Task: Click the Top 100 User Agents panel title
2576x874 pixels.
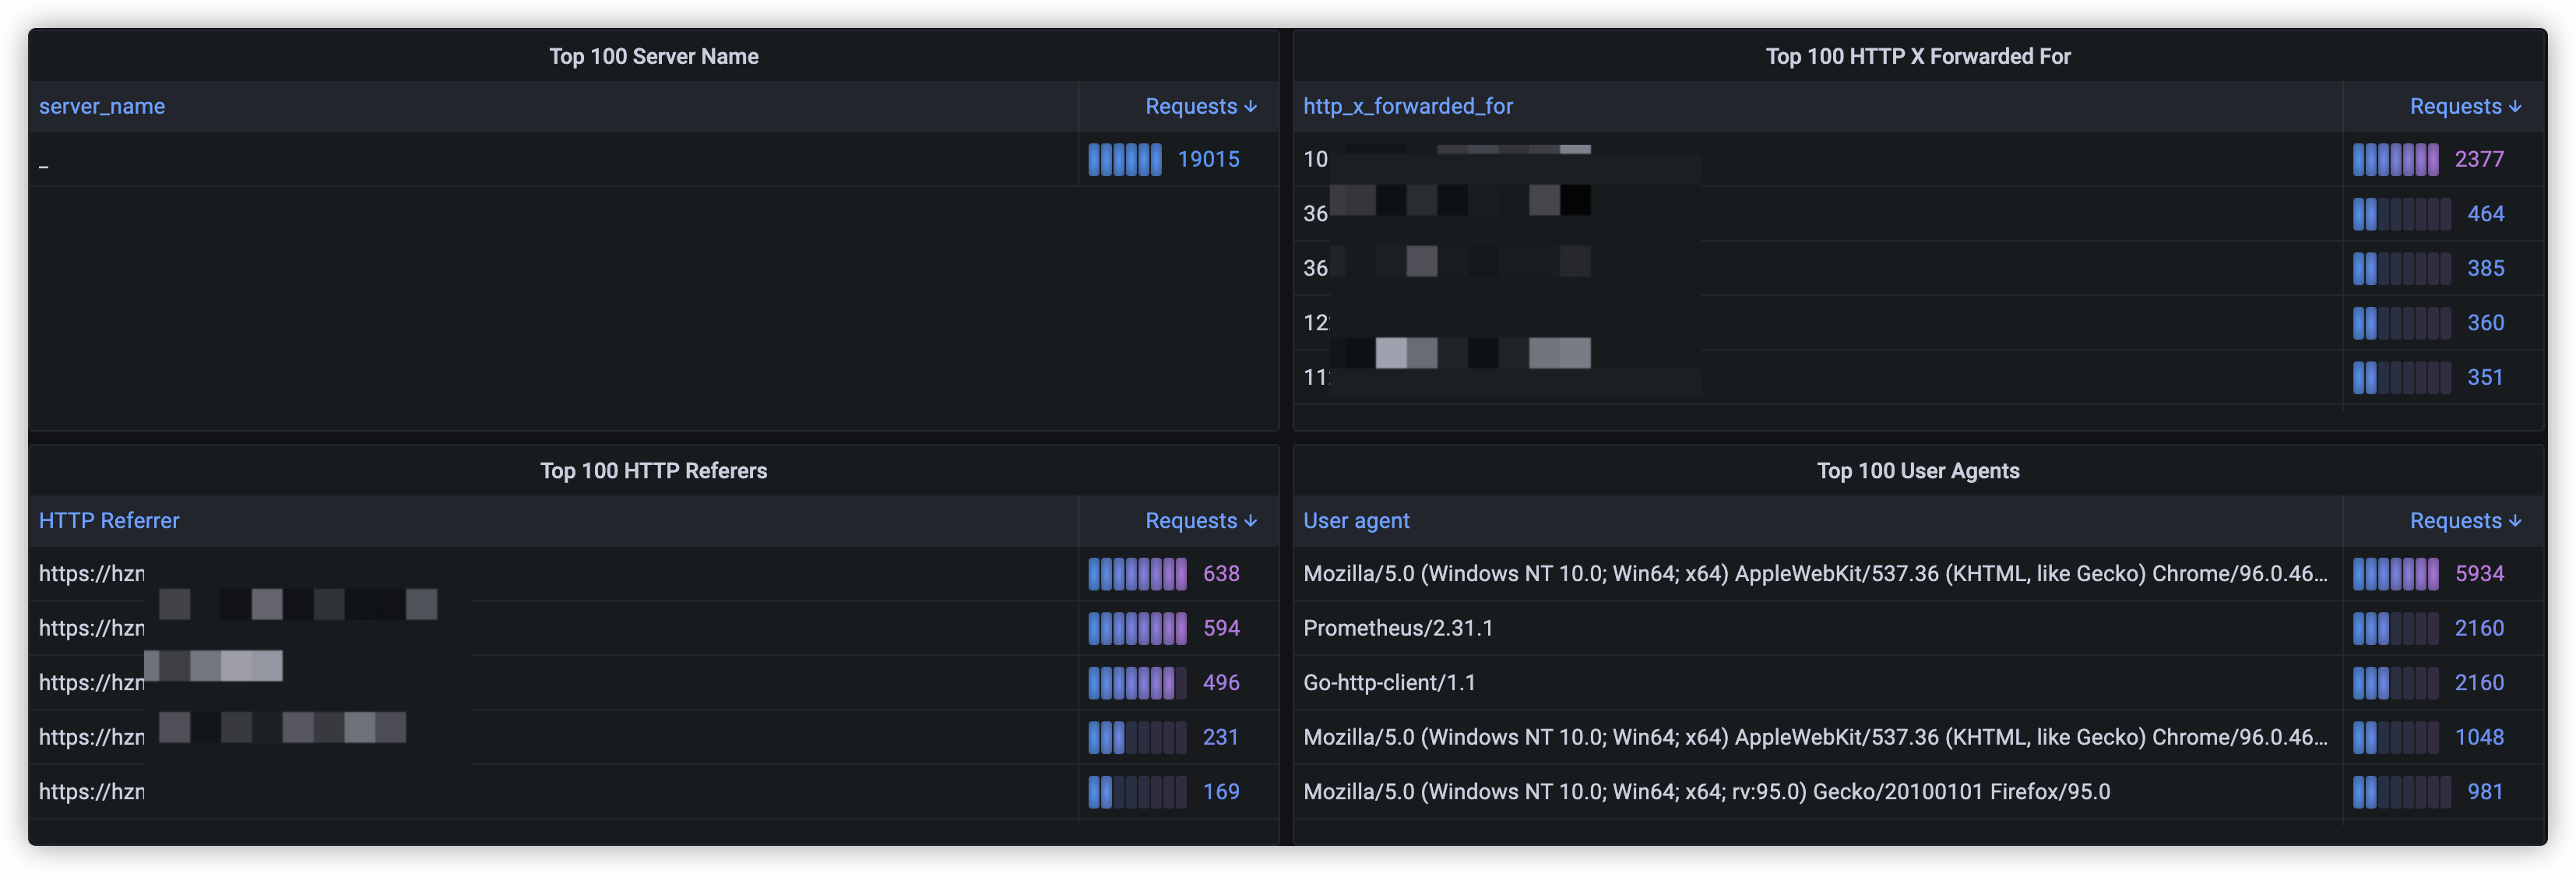Action: click(x=1917, y=471)
